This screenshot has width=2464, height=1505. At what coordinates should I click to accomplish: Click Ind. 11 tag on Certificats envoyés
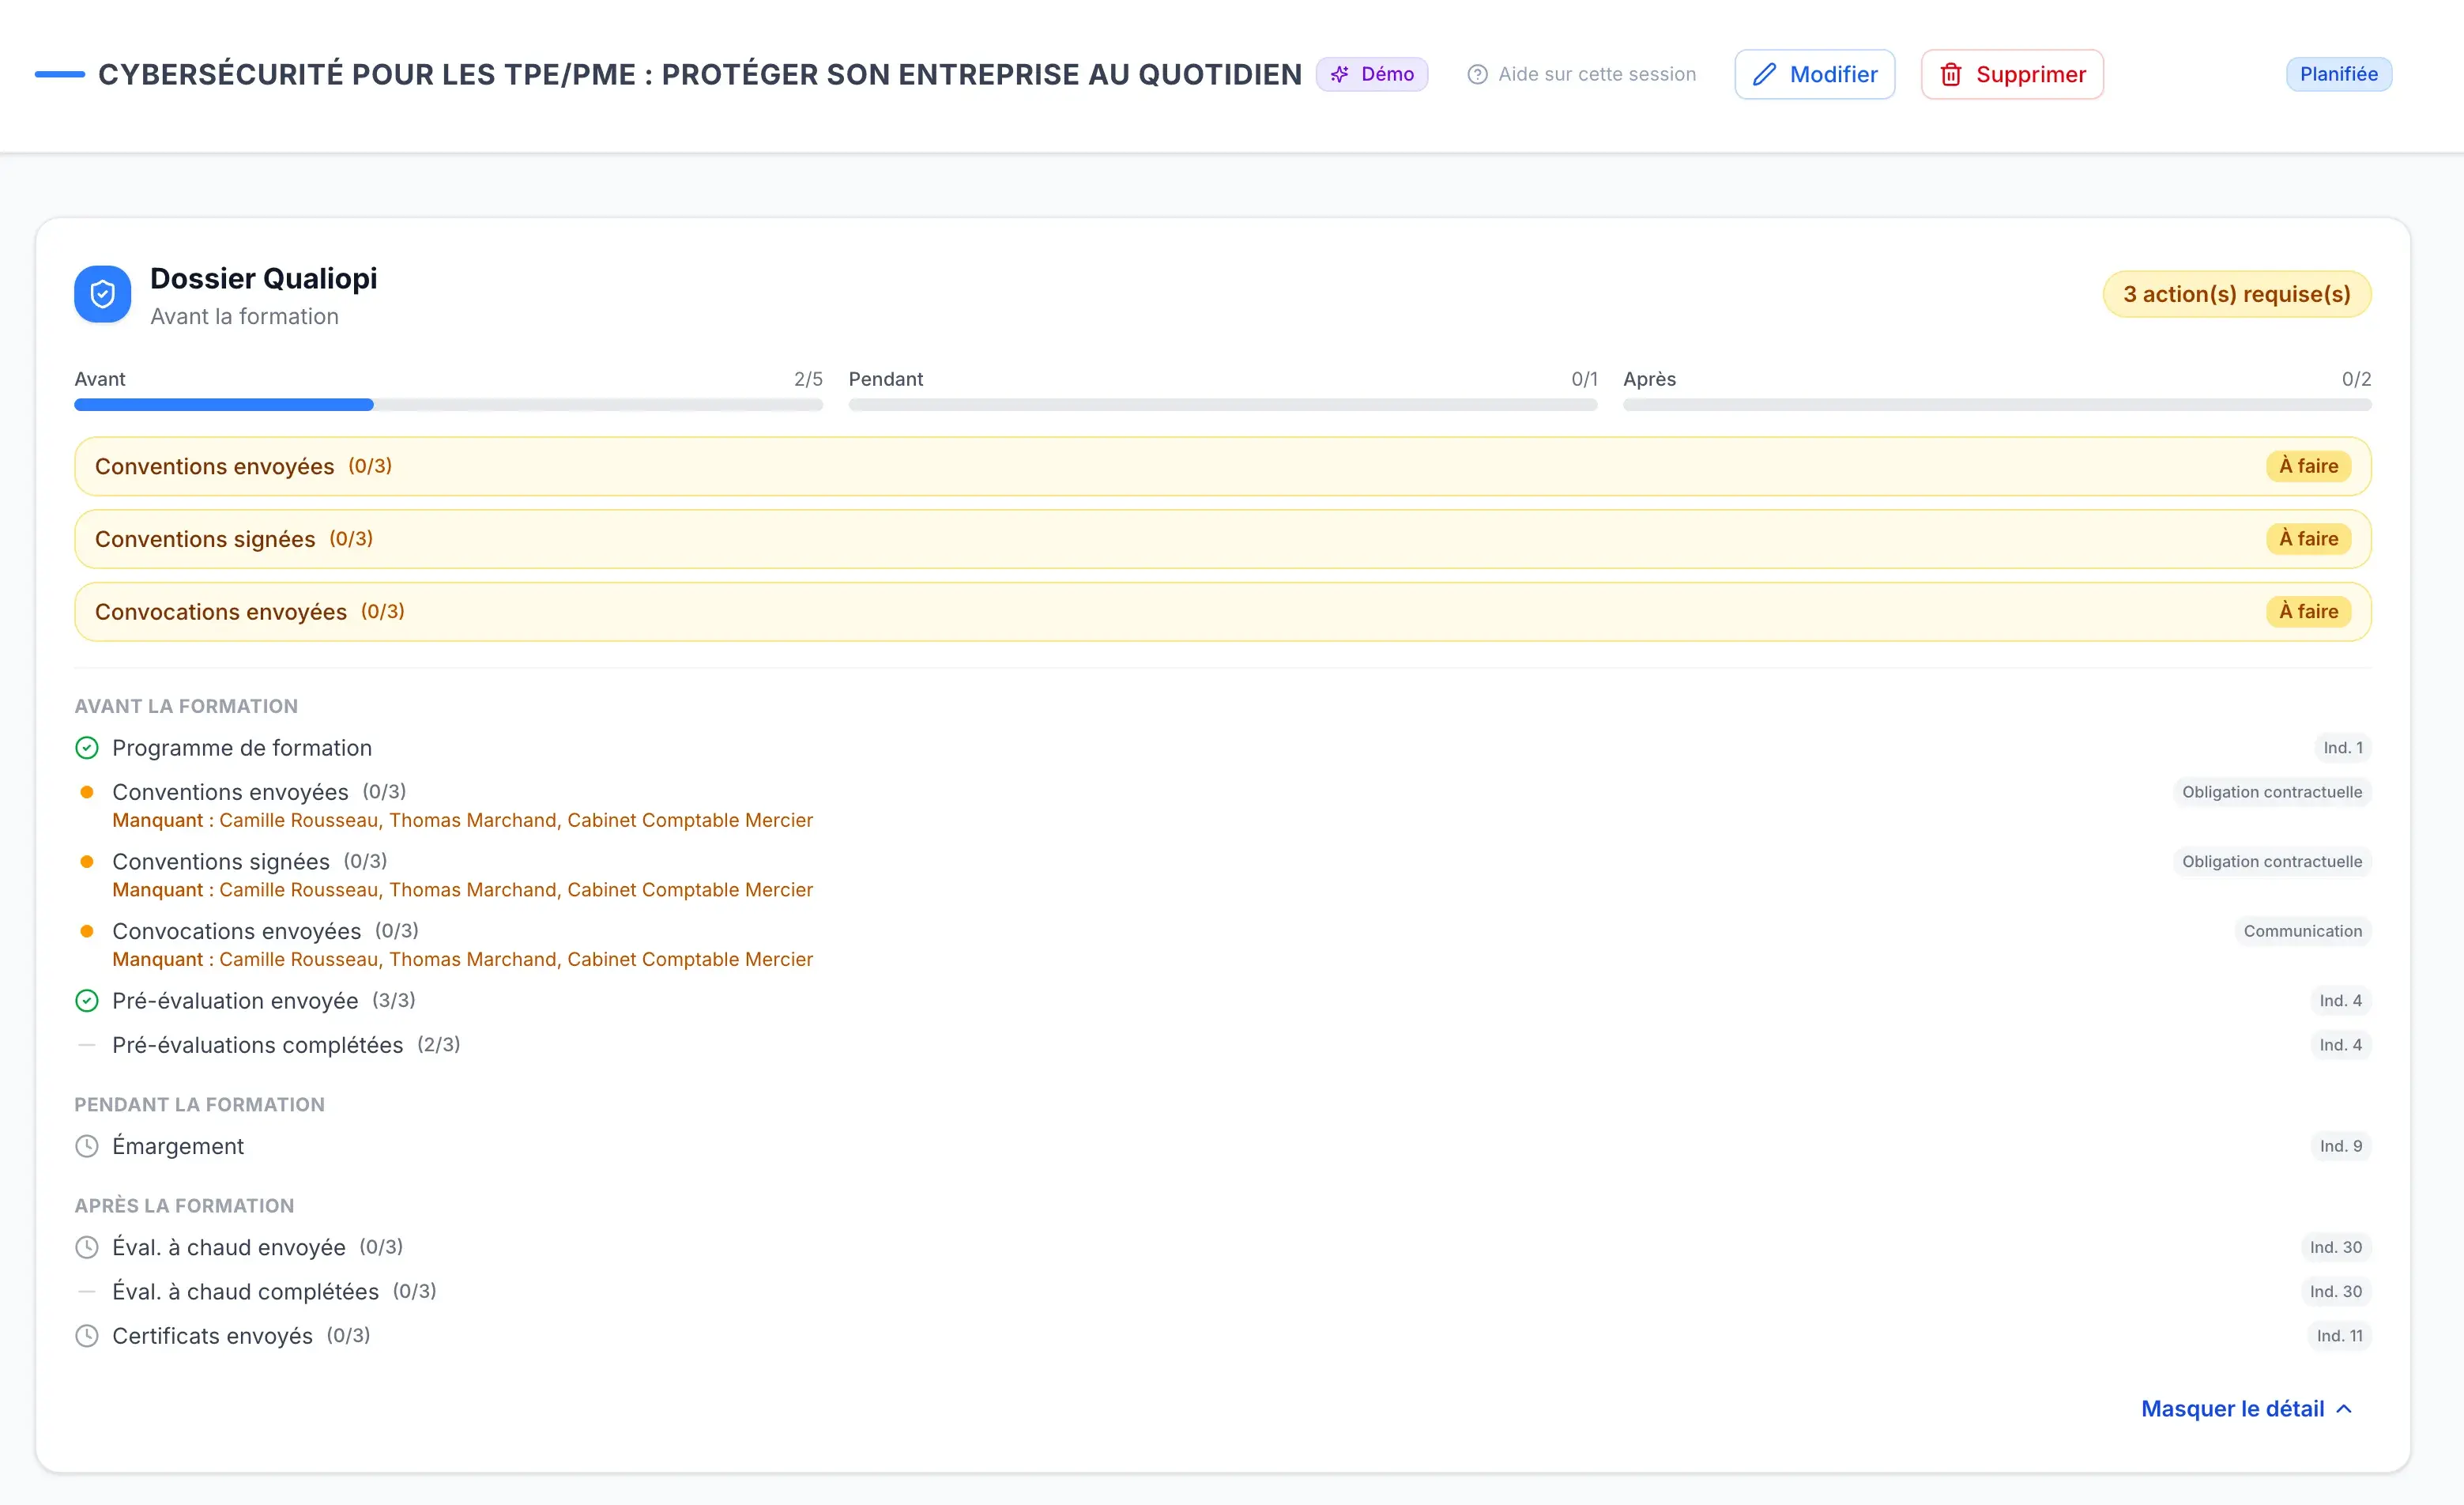(x=2340, y=1336)
